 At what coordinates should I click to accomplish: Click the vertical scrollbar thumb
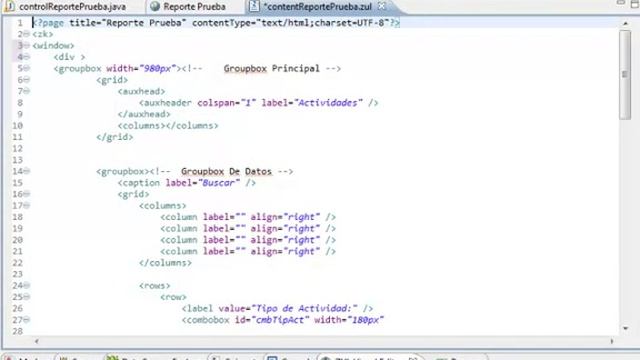[x=625, y=75]
